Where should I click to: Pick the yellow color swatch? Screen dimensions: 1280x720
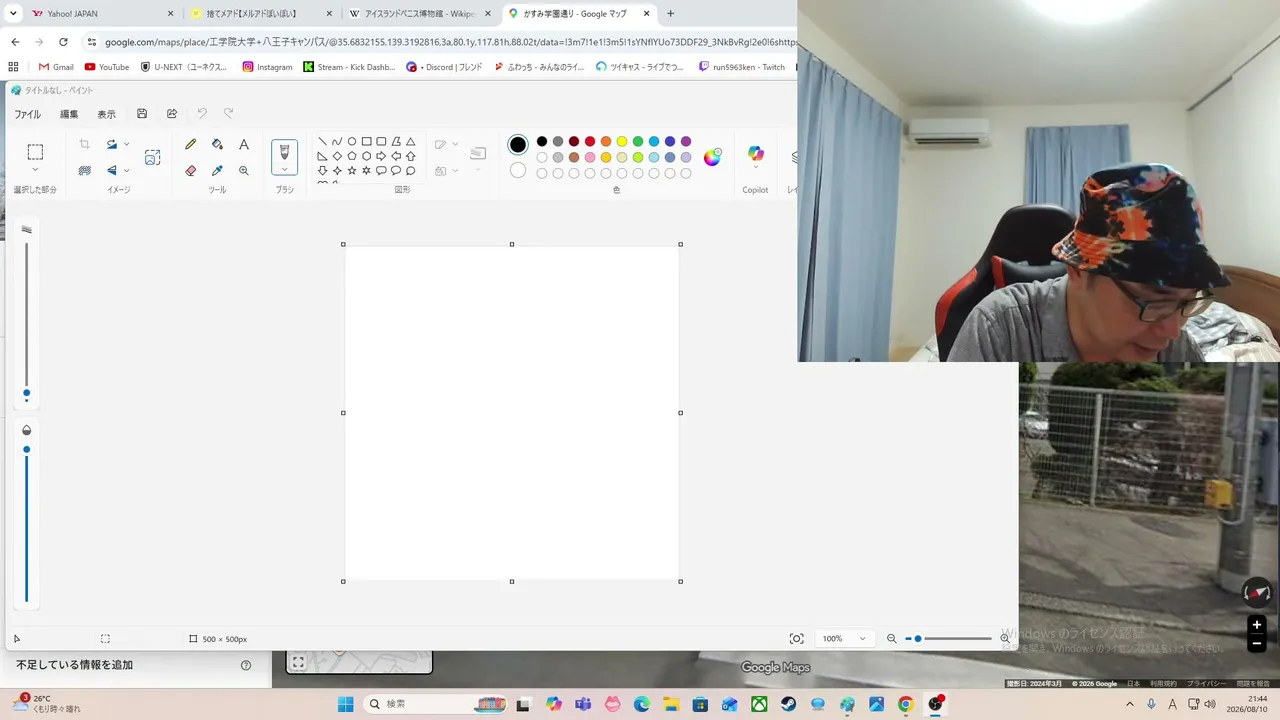point(622,142)
